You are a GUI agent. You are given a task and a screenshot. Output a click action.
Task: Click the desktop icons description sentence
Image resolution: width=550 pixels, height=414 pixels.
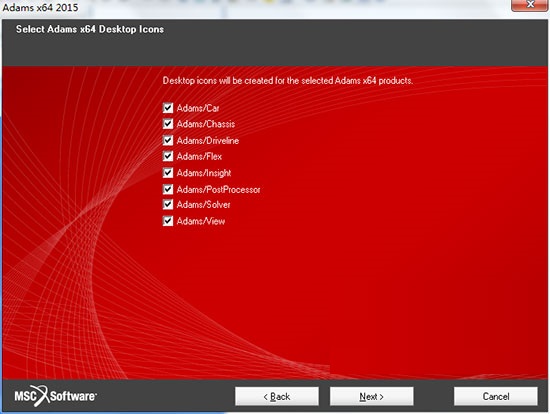click(288, 81)
